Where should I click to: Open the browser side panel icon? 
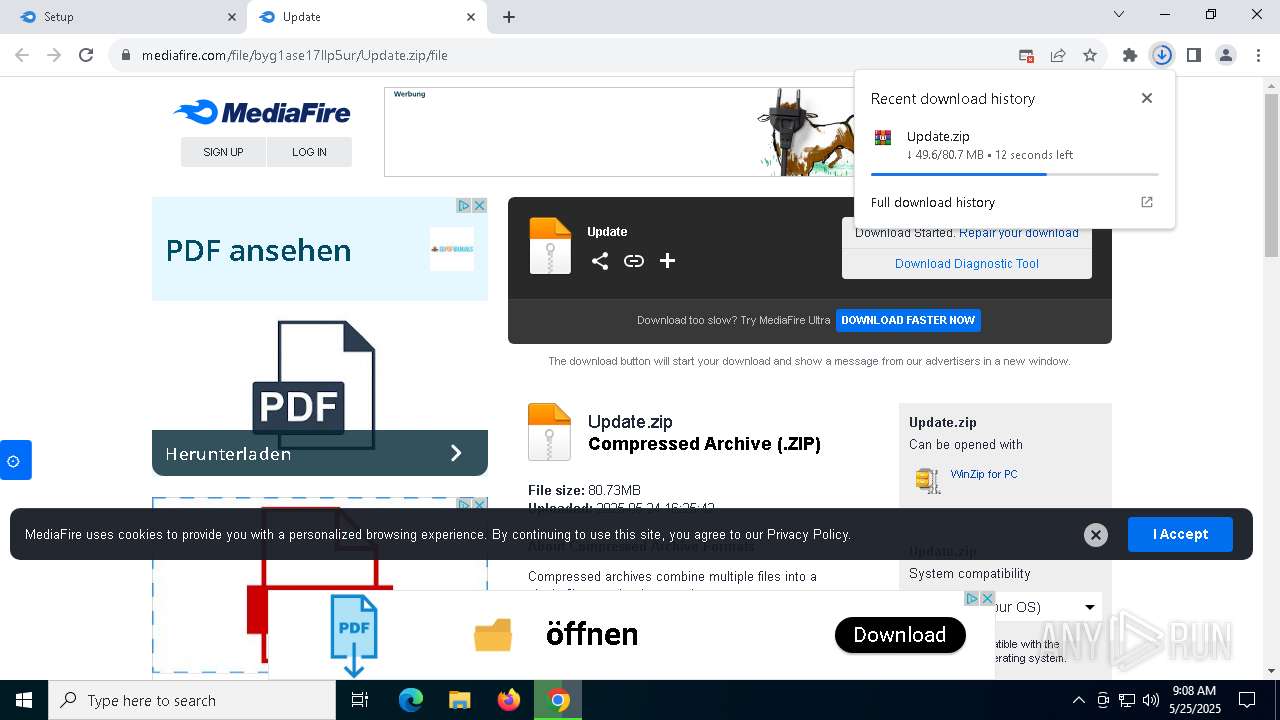(1194, 55)
